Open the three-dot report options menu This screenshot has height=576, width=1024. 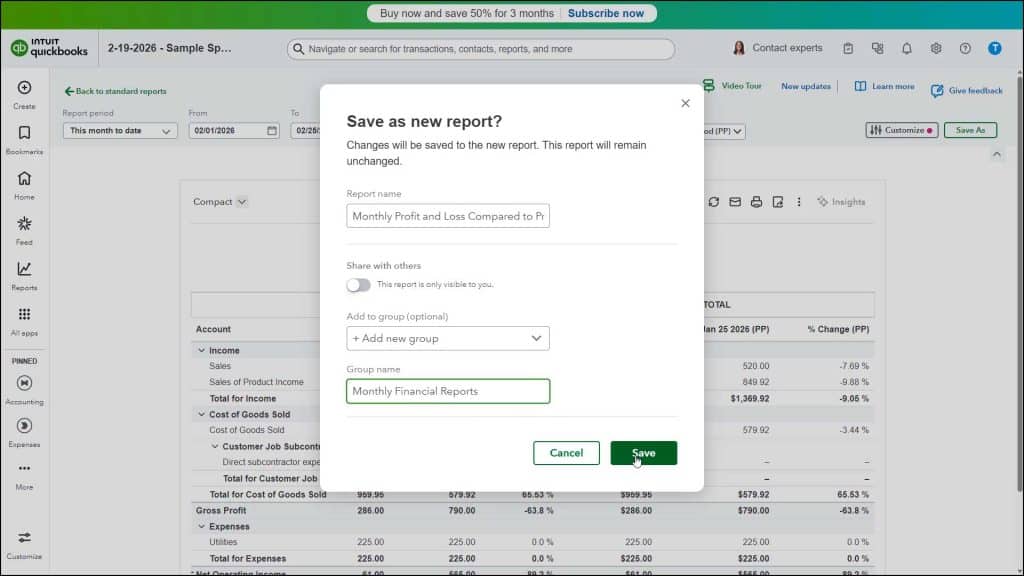pyautogui.click(x=798, y=201)
